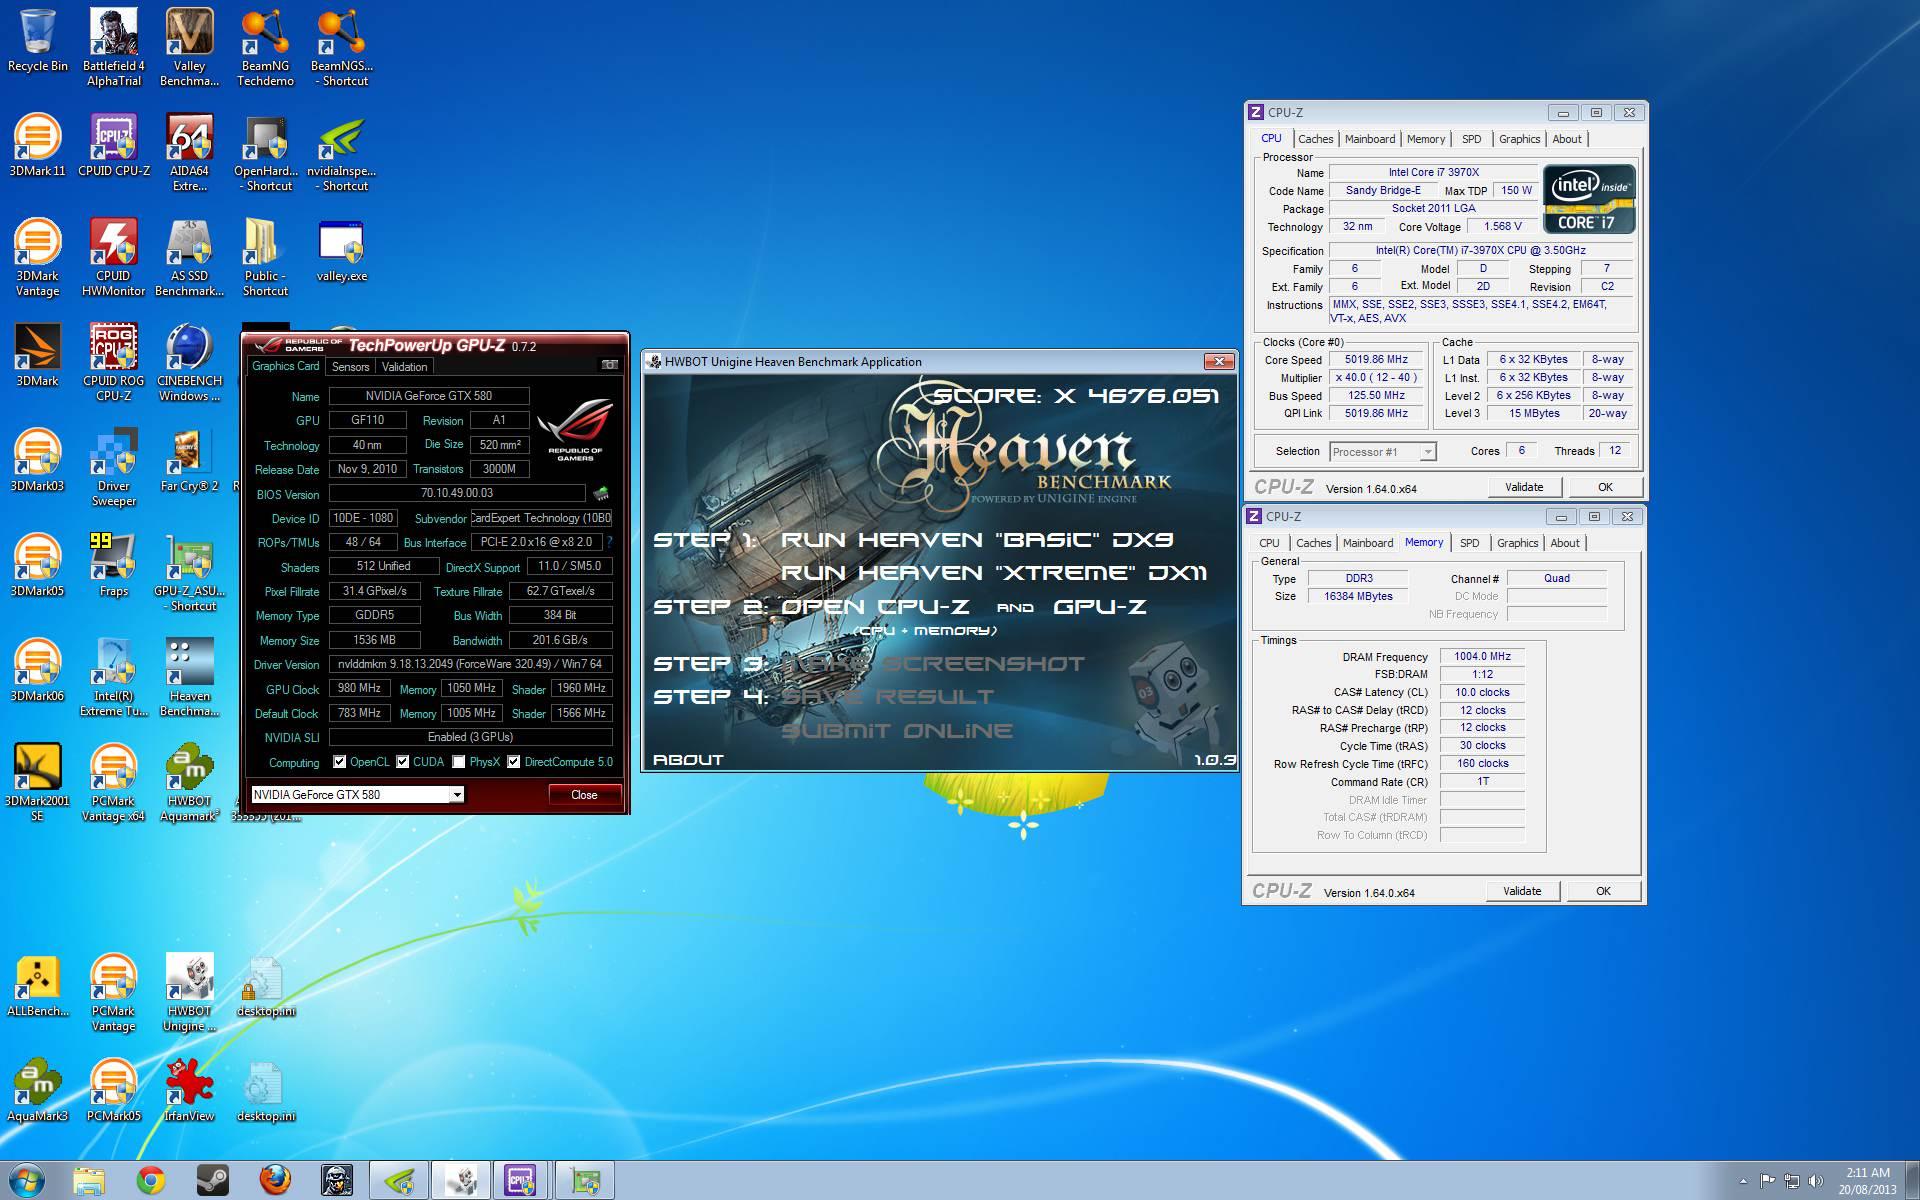Open IrfanView desktop icon
This screenshot has width=1920, height=1200.
[189, 1091]
